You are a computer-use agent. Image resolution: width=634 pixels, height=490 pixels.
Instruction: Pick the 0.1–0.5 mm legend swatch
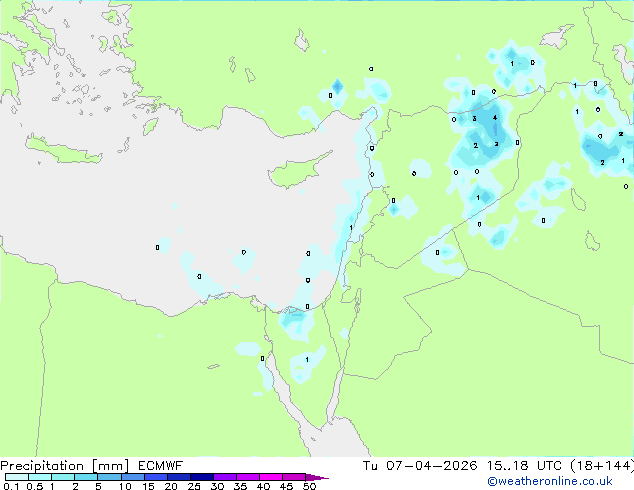pos(17,477)
